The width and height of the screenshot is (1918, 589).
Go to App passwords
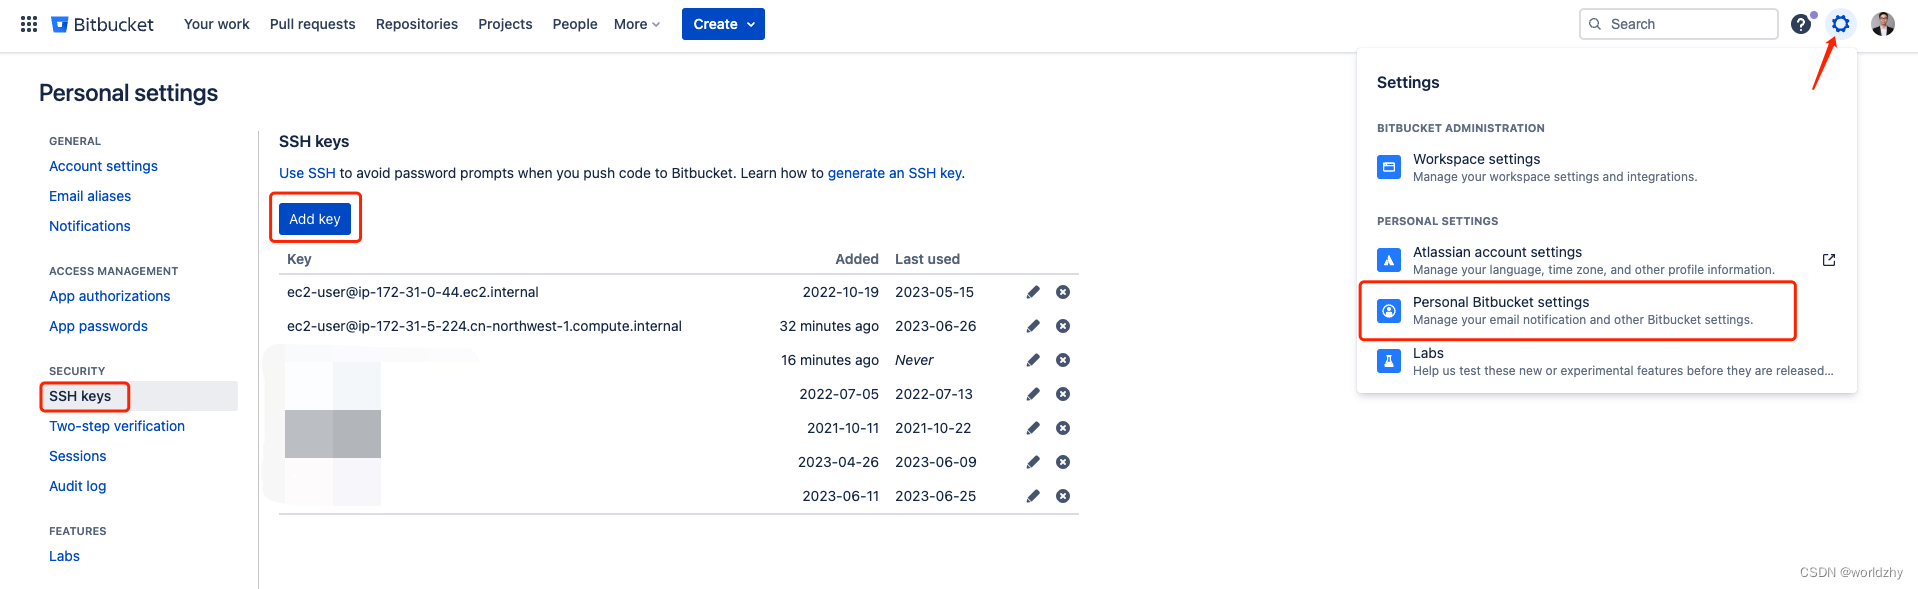98,326
